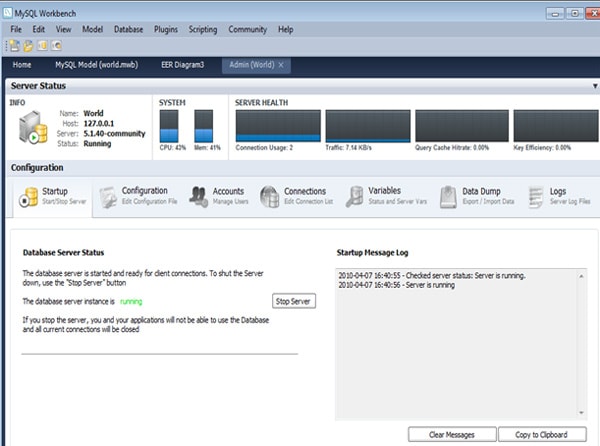The image size is (600, 446).
Task: Open the Configuration file icon
Action: [108, 197]
